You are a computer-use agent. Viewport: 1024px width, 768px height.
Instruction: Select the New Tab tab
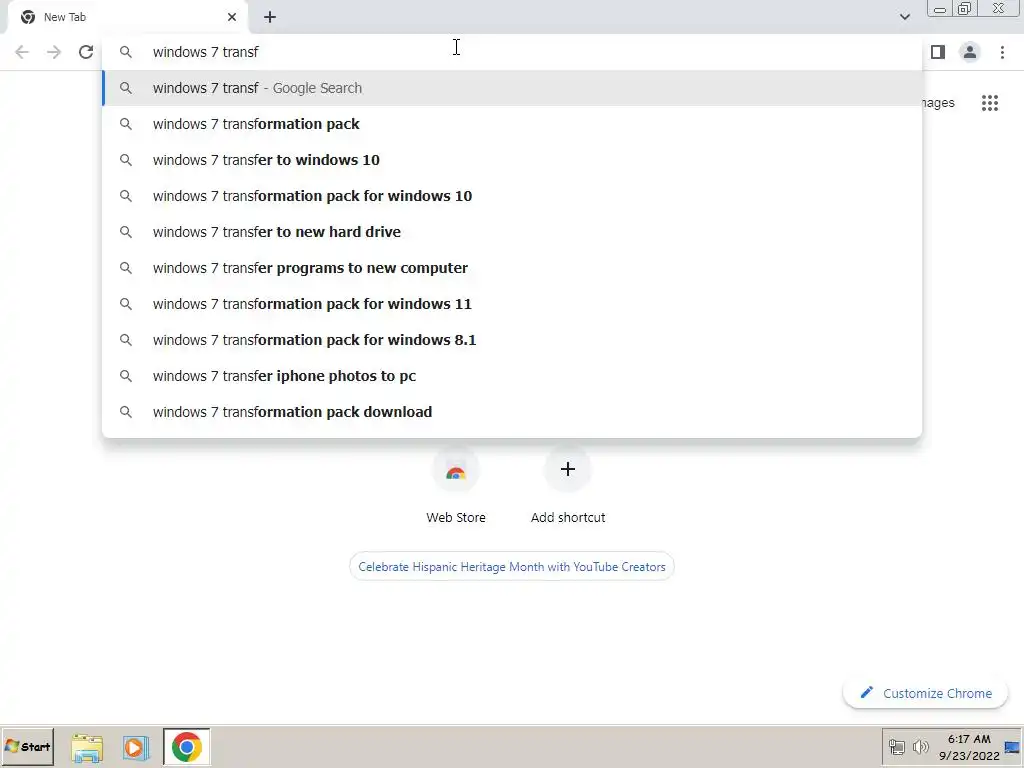[x=127, y=18]
